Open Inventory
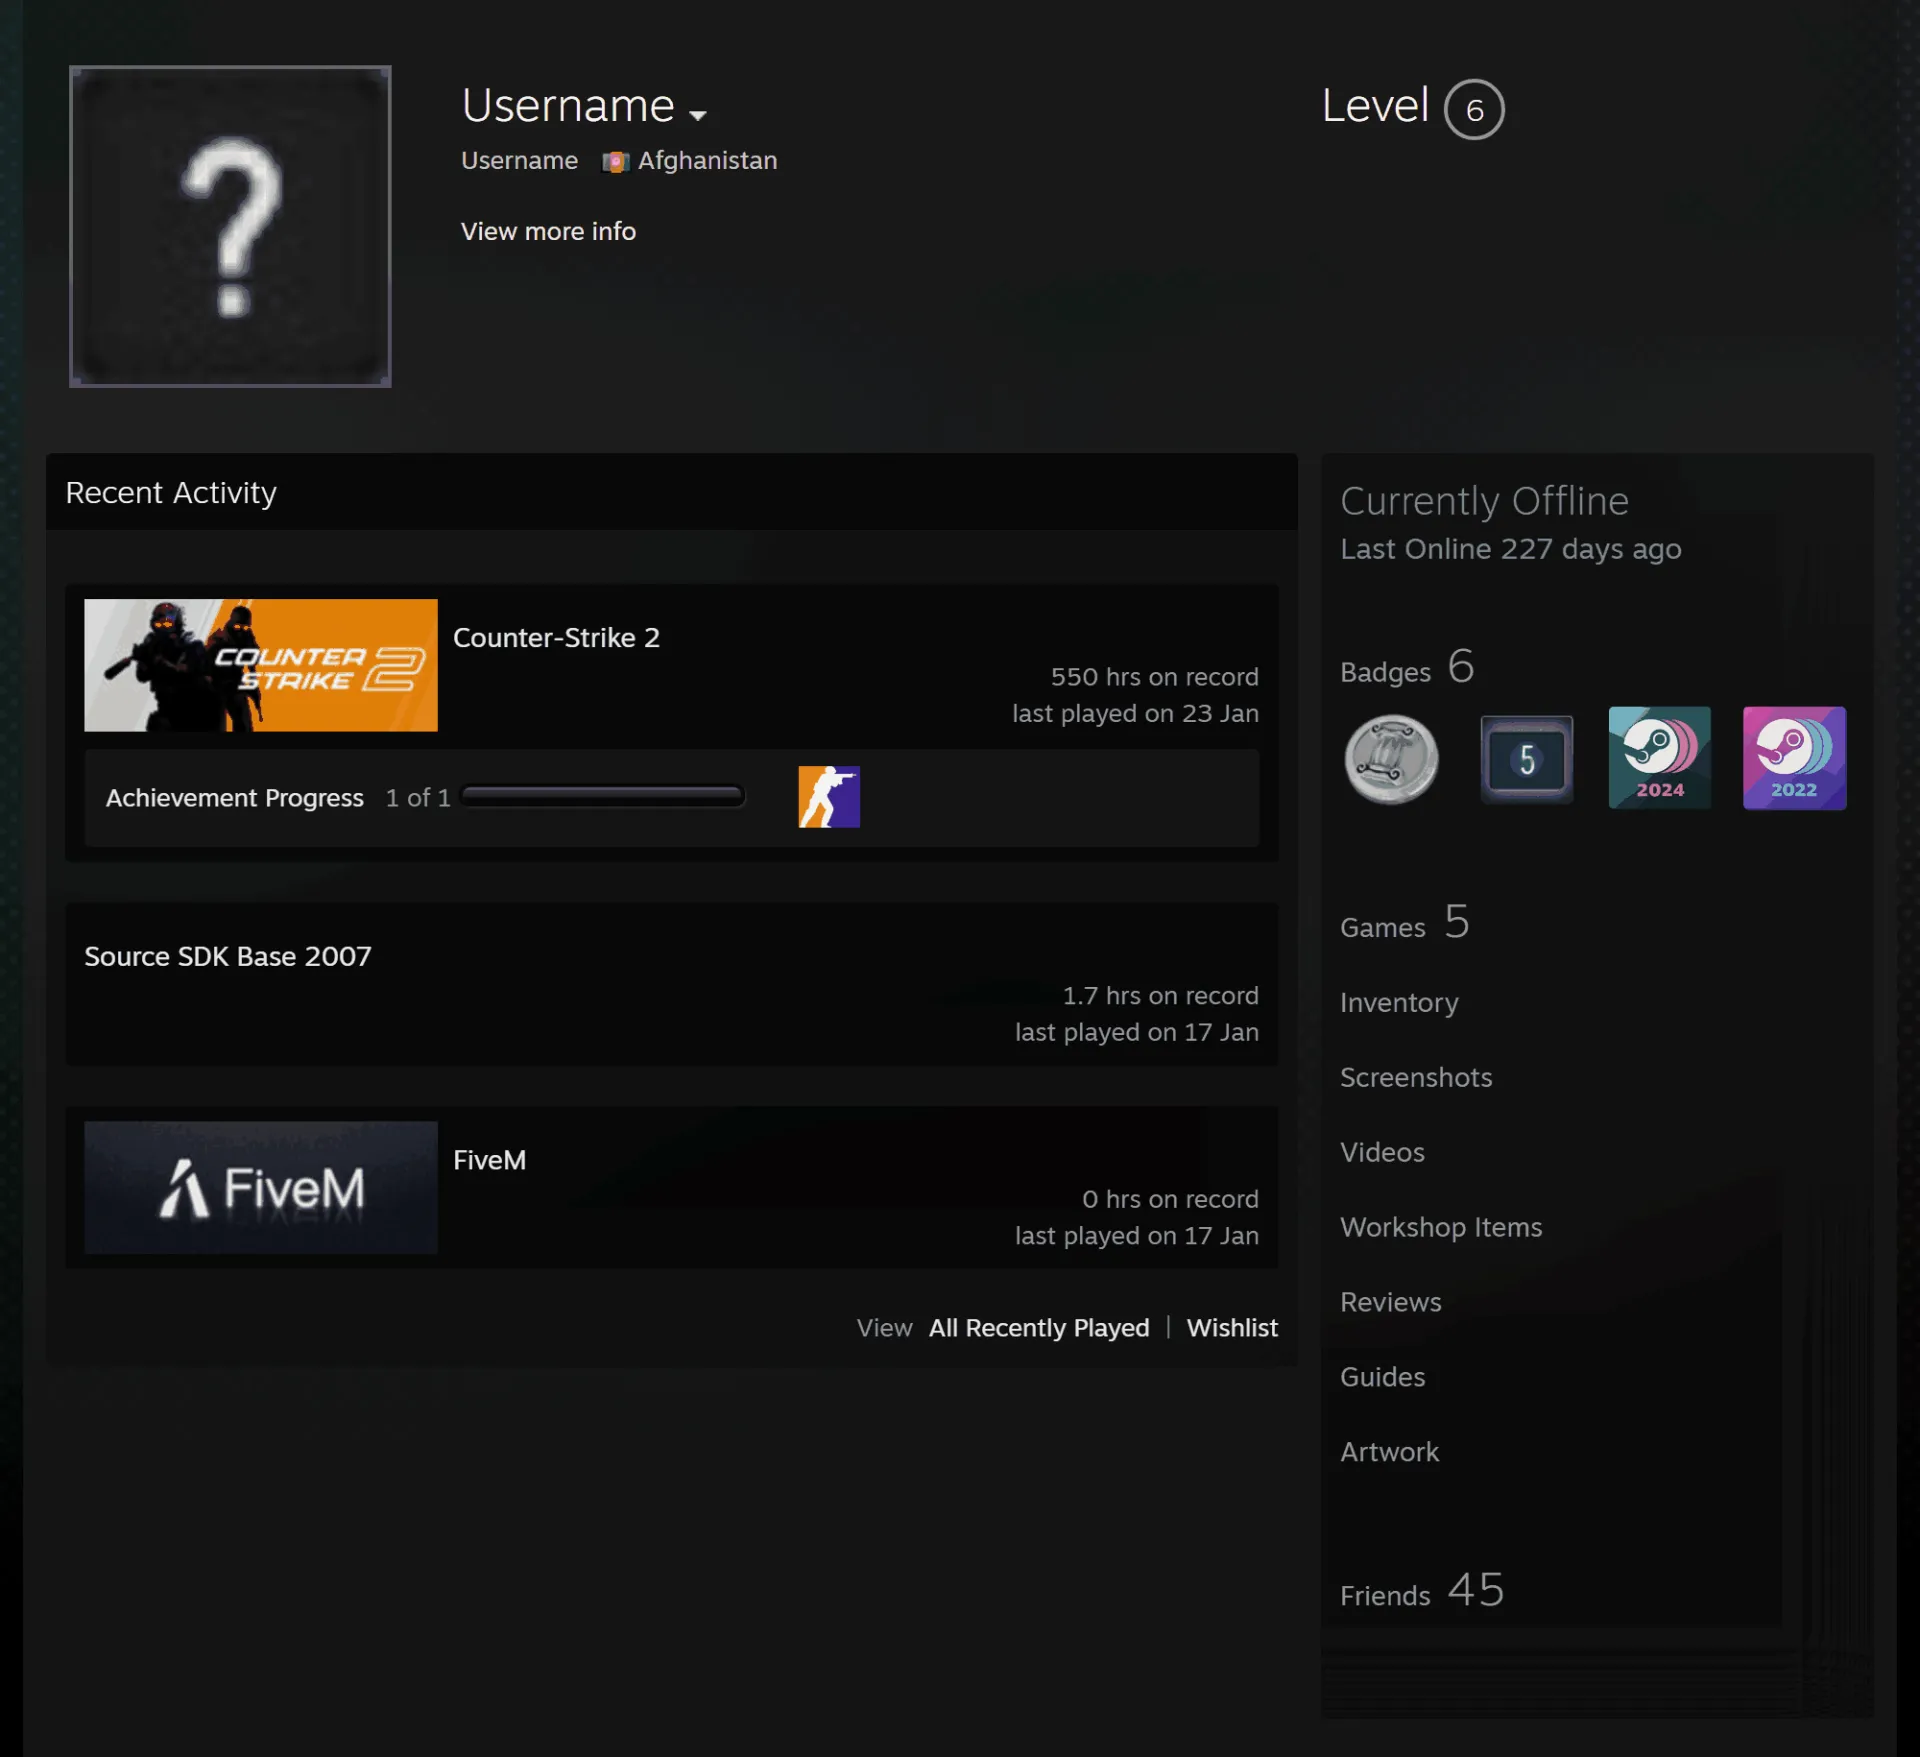 pyautogui.click(x=1399, y=1002)
